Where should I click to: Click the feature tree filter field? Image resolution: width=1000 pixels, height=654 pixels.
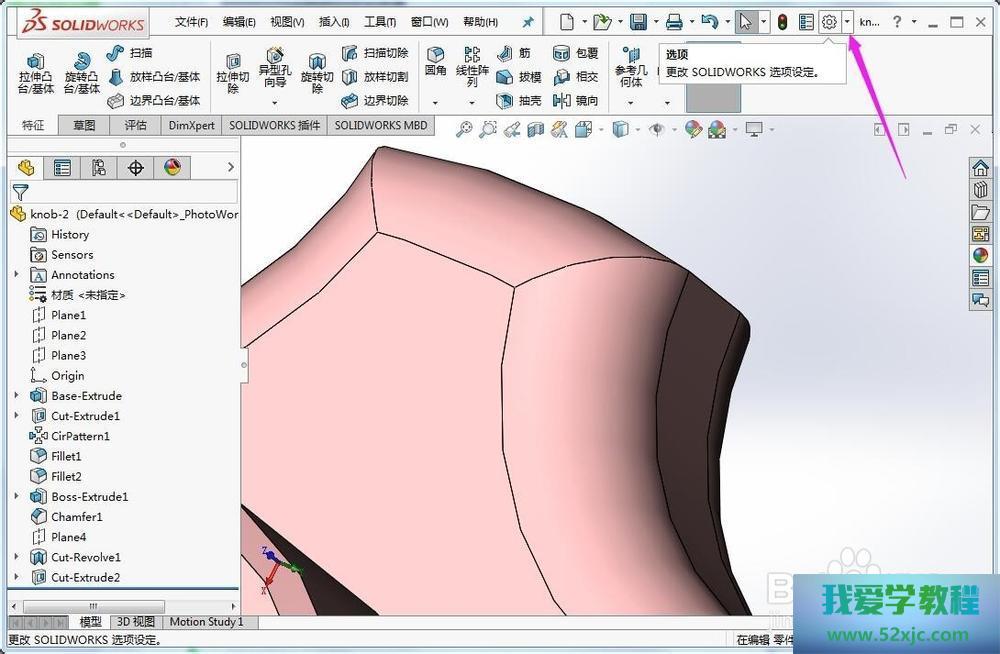(130, 192)
